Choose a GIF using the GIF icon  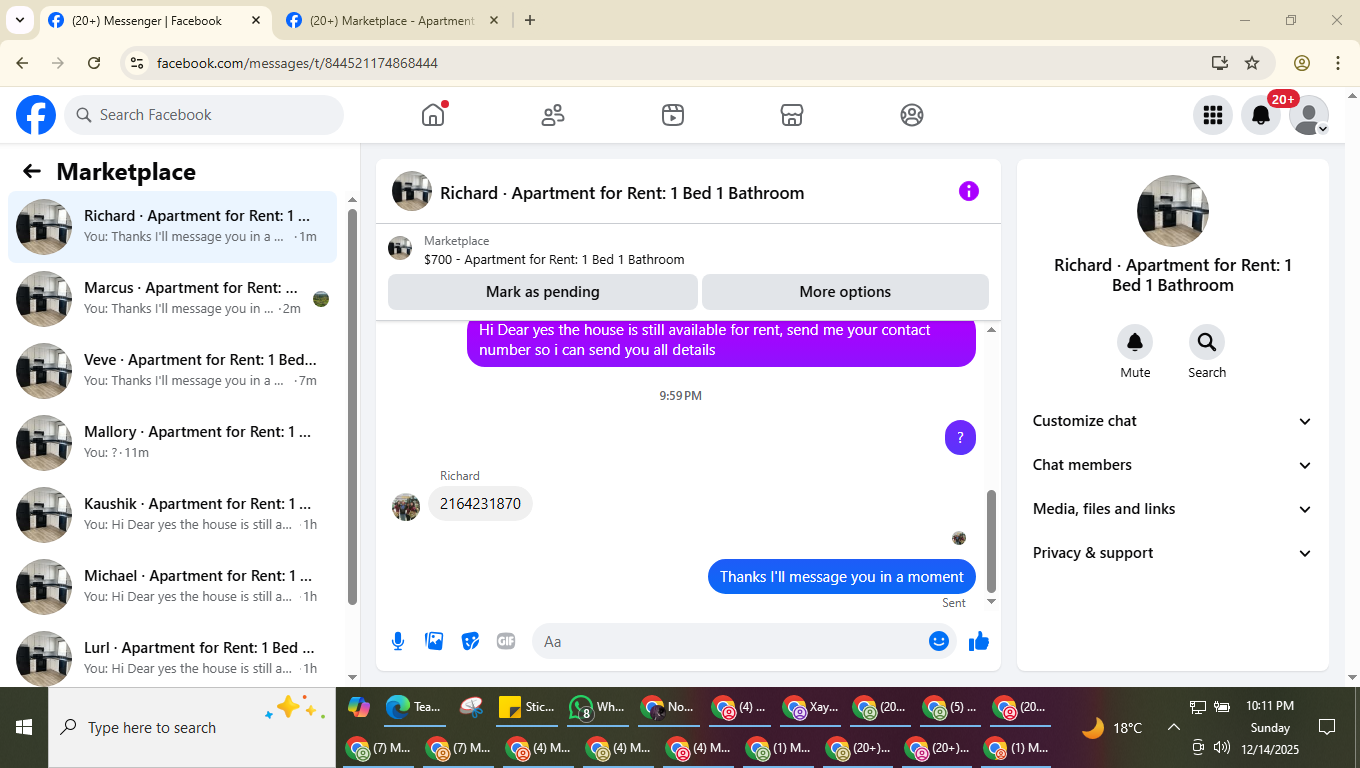pos(506,641)
